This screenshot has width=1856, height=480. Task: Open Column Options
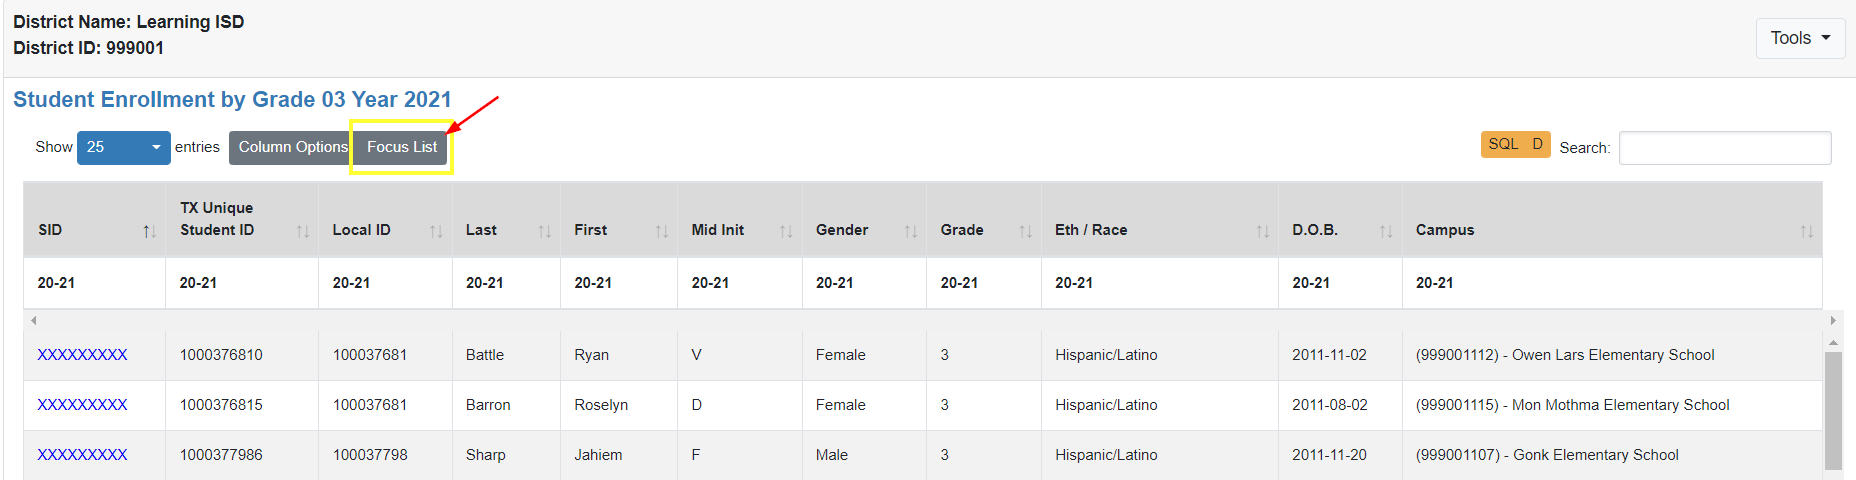click(x=291, y=147)
